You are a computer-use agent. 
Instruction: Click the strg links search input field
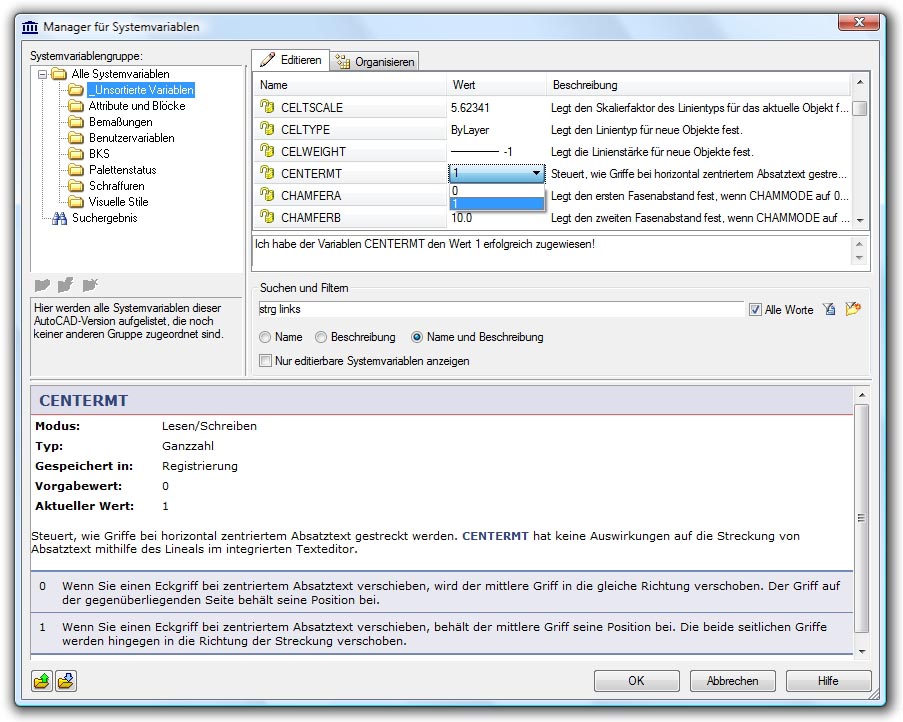click(501, 309)
